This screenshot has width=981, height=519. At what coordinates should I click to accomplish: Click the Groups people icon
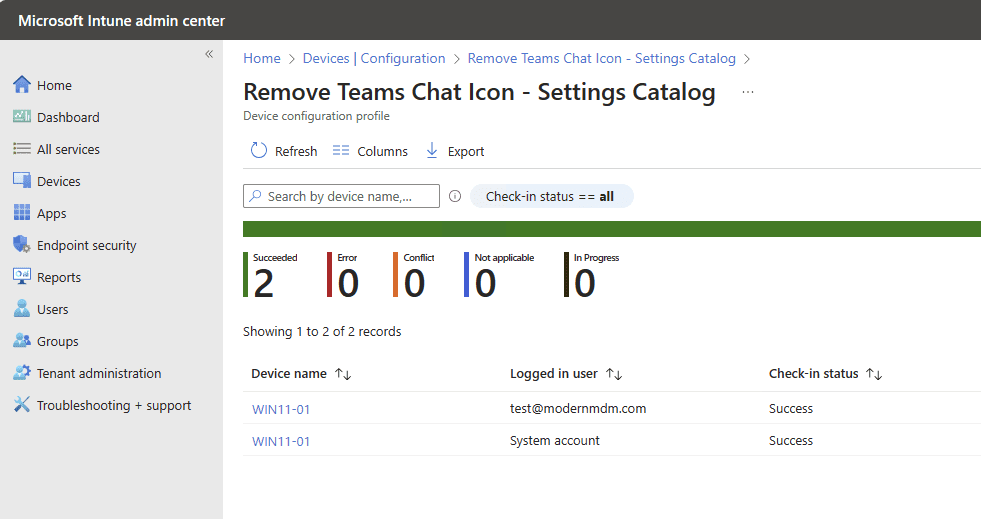(x=22, y=340)
